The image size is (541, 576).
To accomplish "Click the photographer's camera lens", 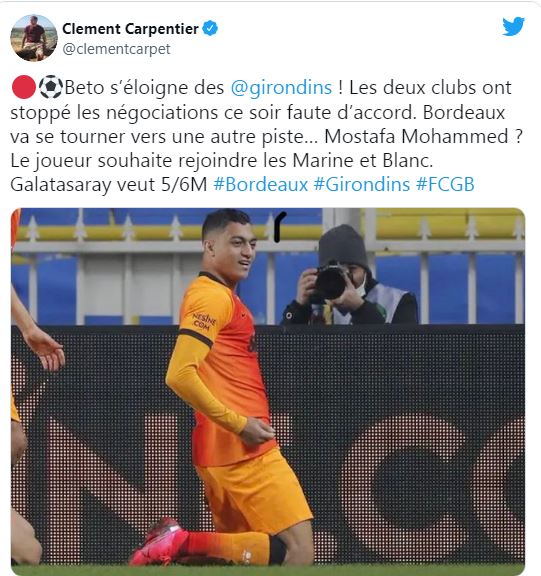I will (x=329, y=282).
